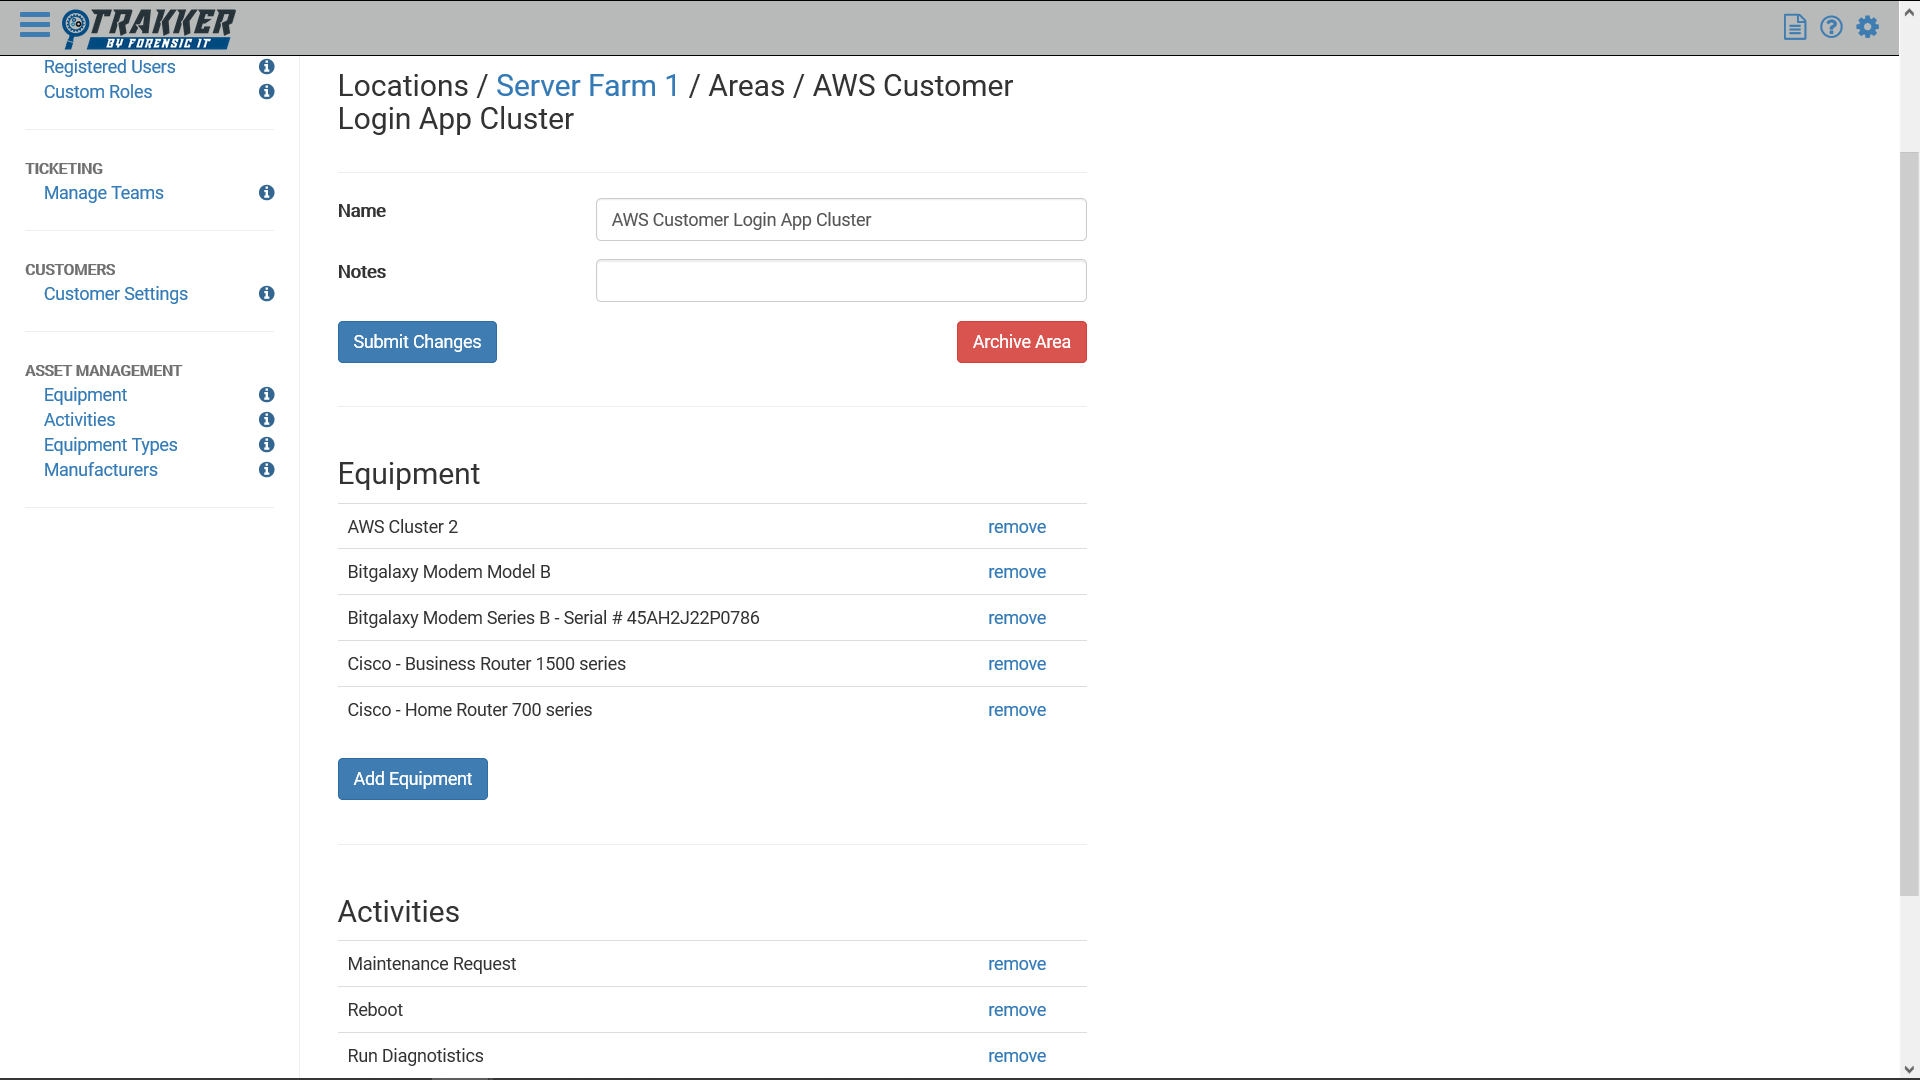
Task: Go to Activities in the sidebar
Action: click(x=79, y=420)
